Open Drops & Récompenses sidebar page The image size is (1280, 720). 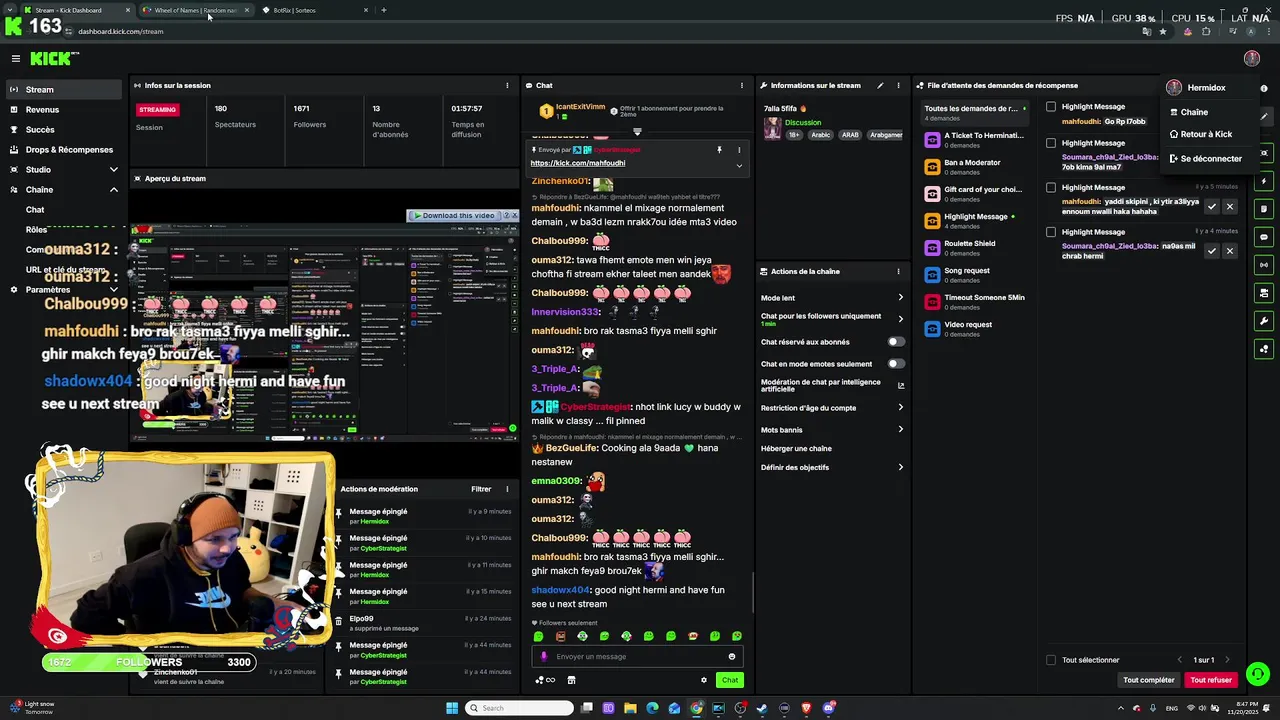64,150
